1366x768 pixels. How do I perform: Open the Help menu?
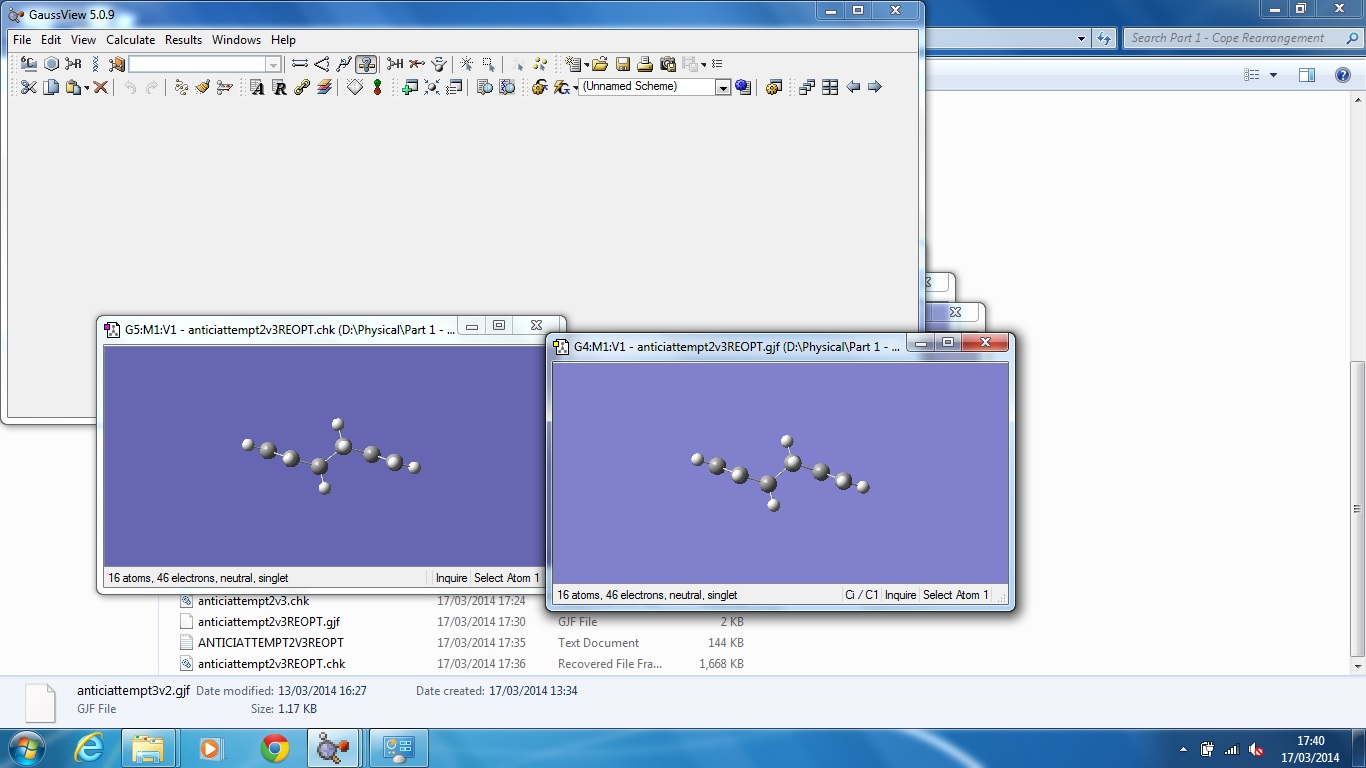(283, 40)
